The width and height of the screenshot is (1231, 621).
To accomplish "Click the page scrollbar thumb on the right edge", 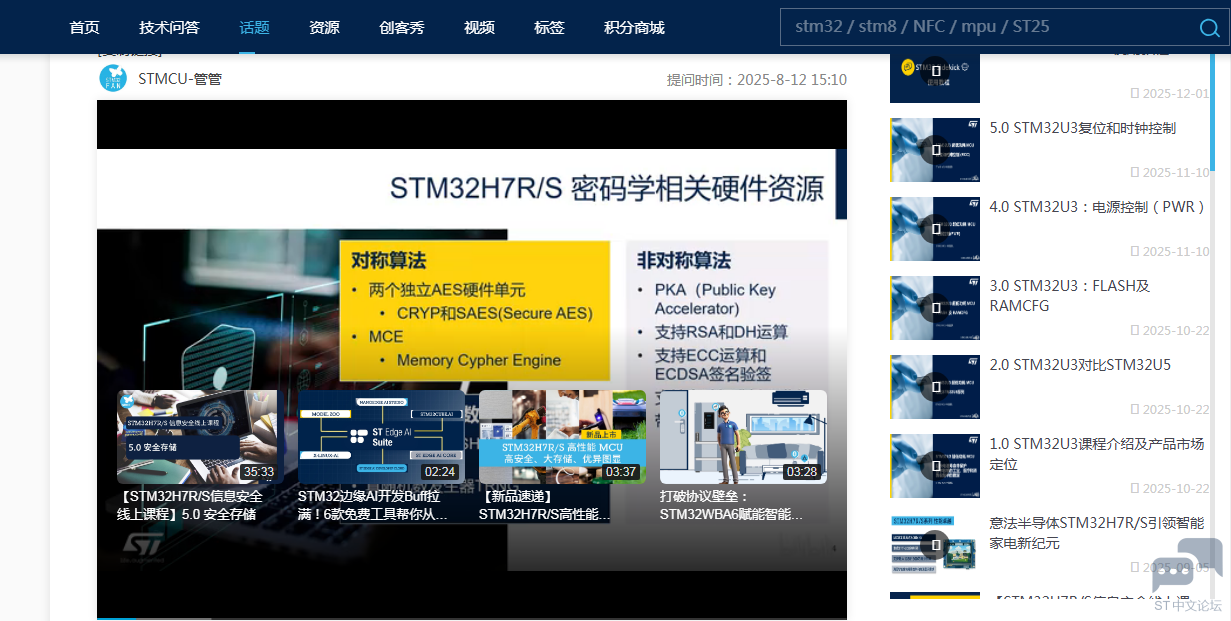I will point(1213,110).
